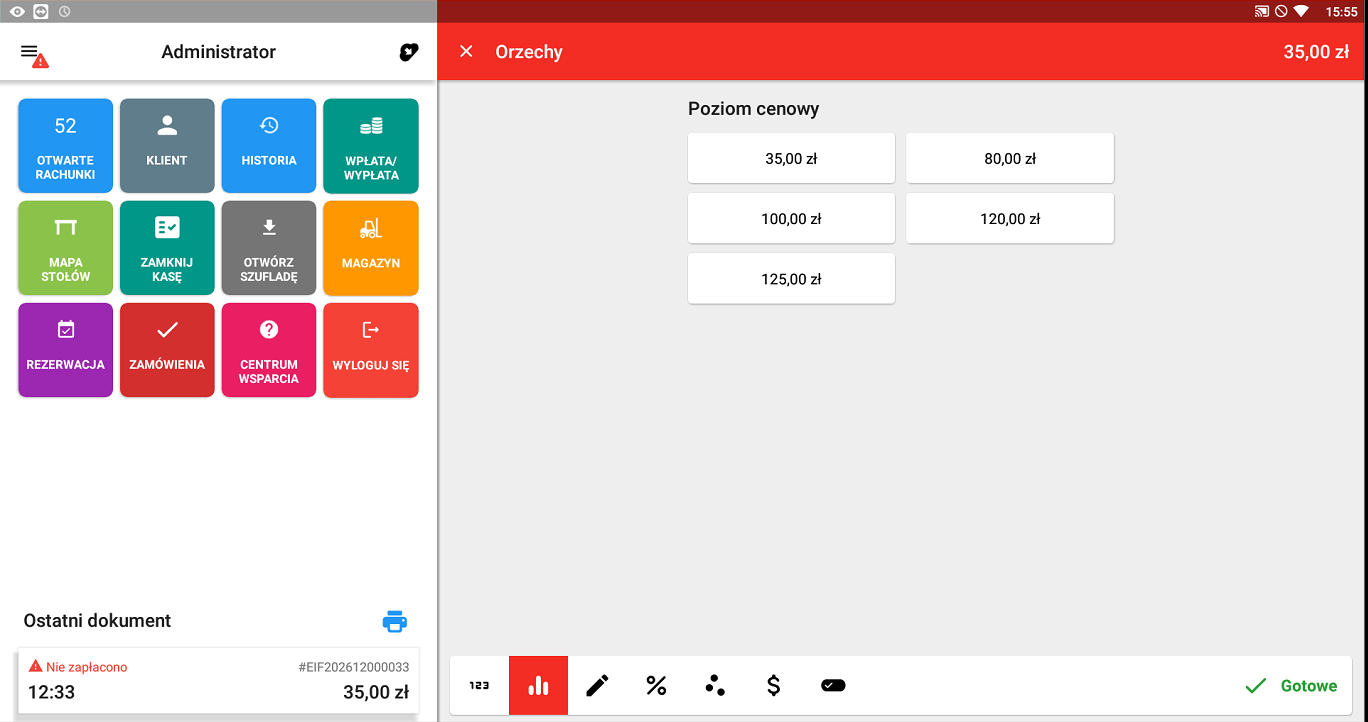Click the 35,00 zł total in the red header

tap(1316, 52)
